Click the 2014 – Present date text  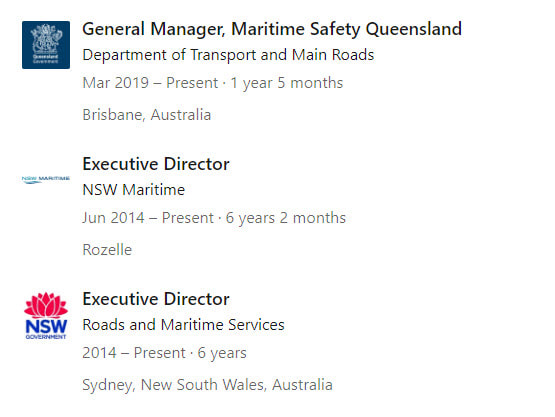coord(134,353)
